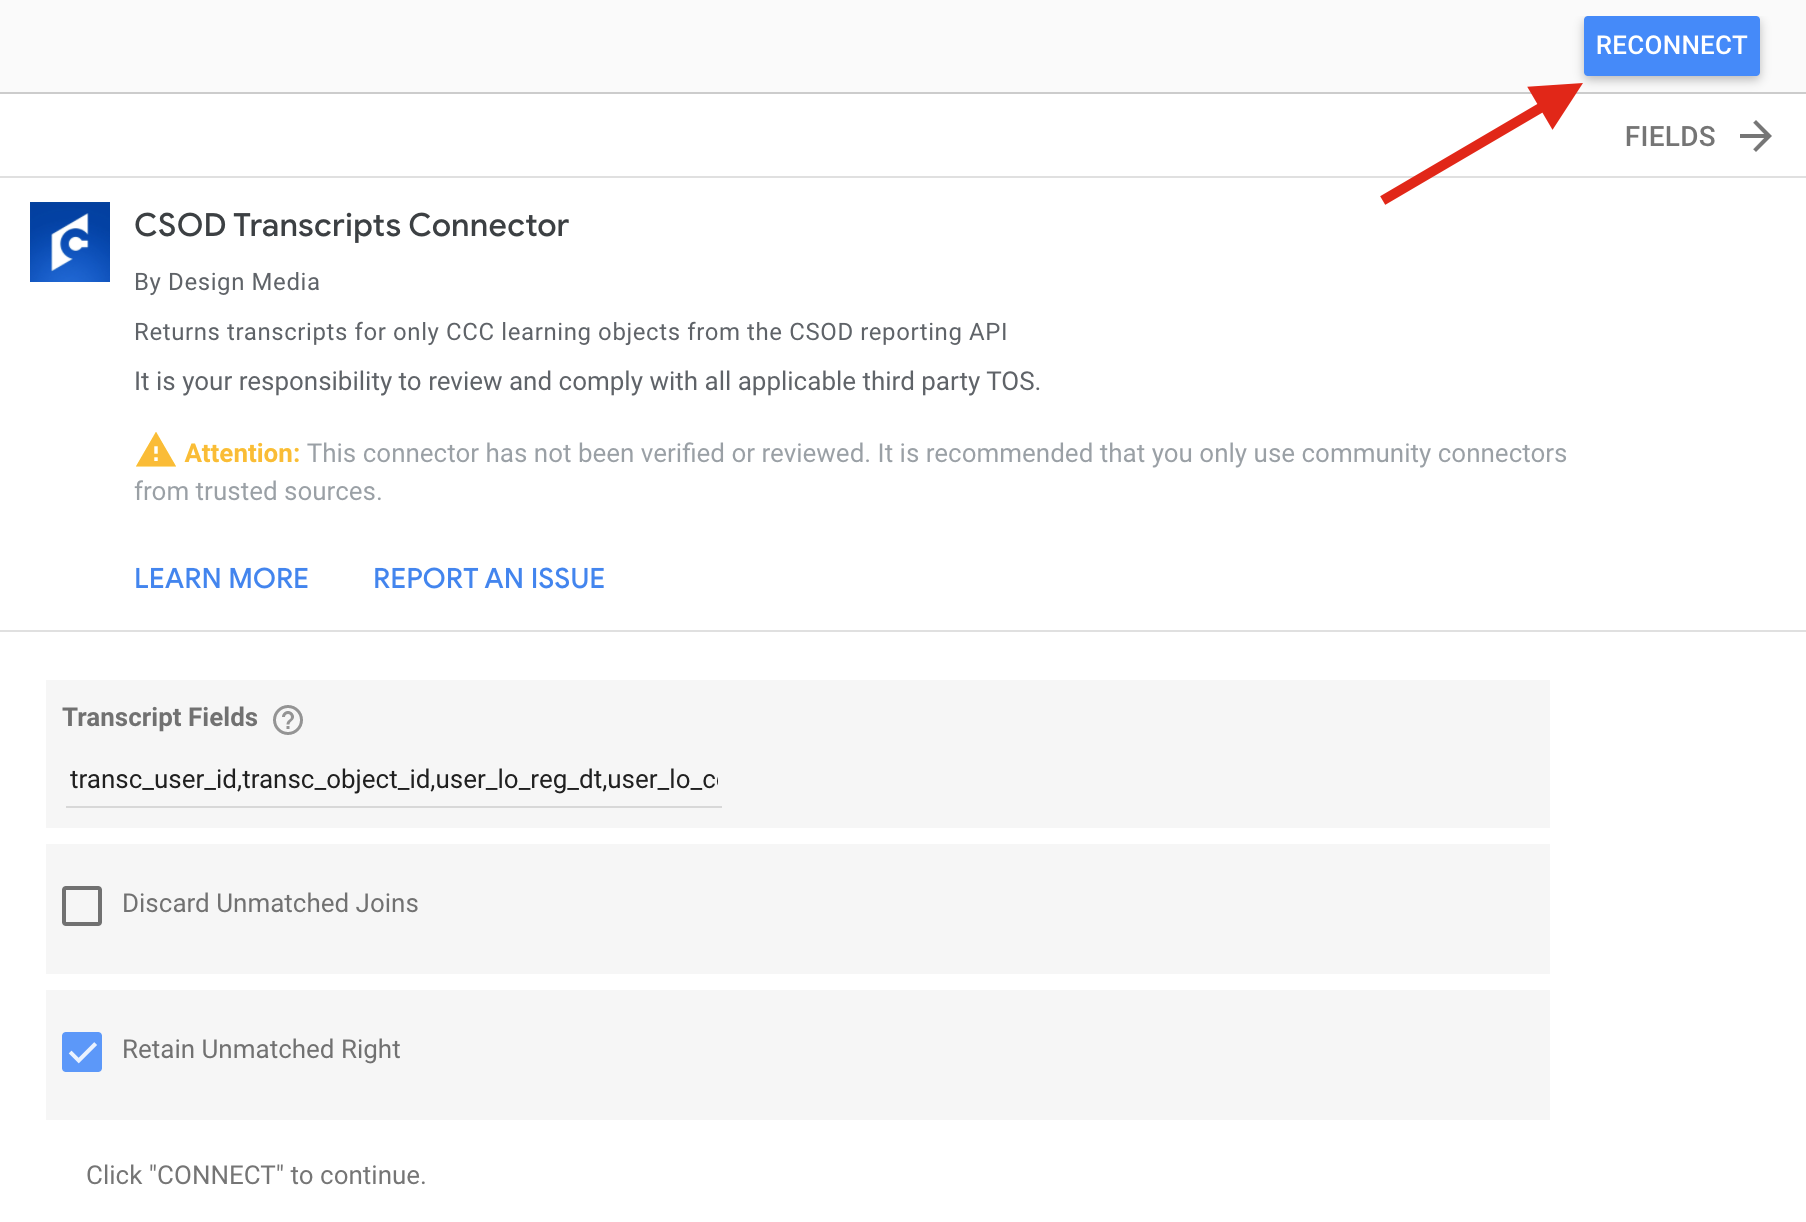1806x1222 pixels.
Task: Click the Discard Unmatched Joins label
Action: click(270, 903)
